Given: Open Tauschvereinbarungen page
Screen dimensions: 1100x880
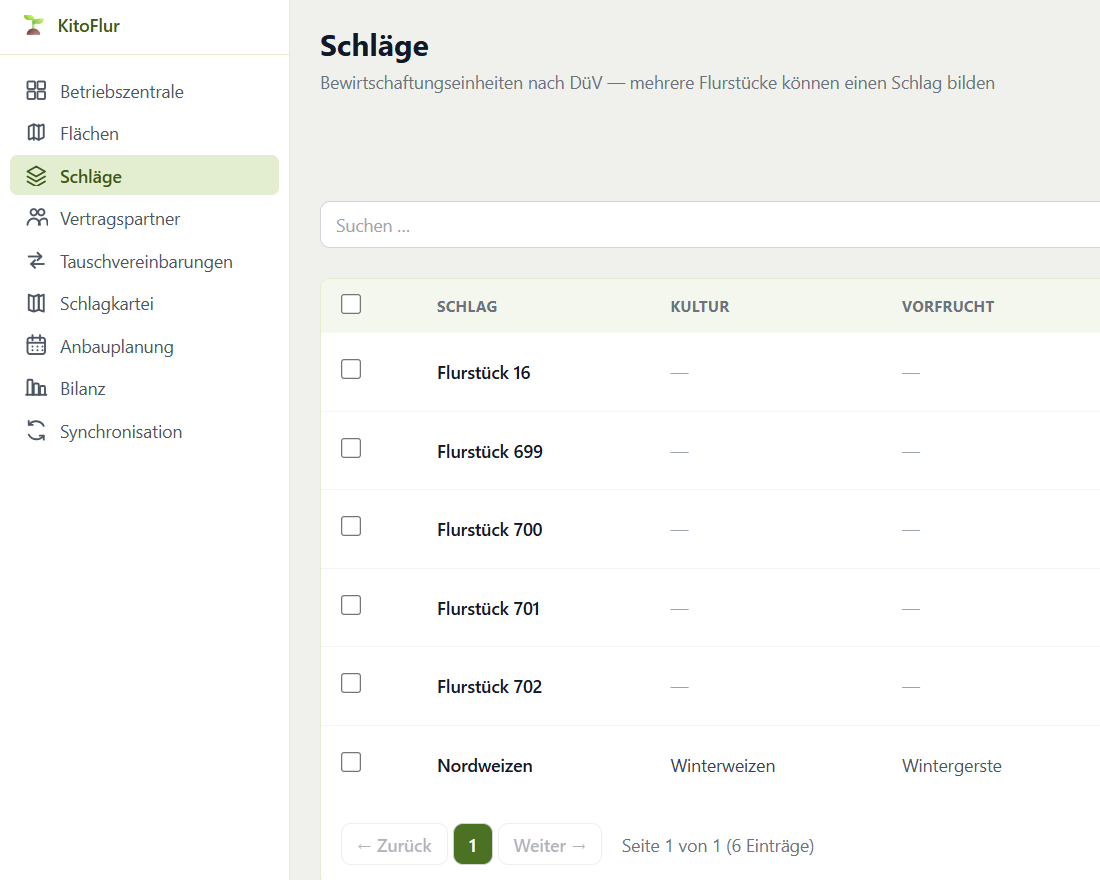Looking at the screenshot, I should [145, 261].
